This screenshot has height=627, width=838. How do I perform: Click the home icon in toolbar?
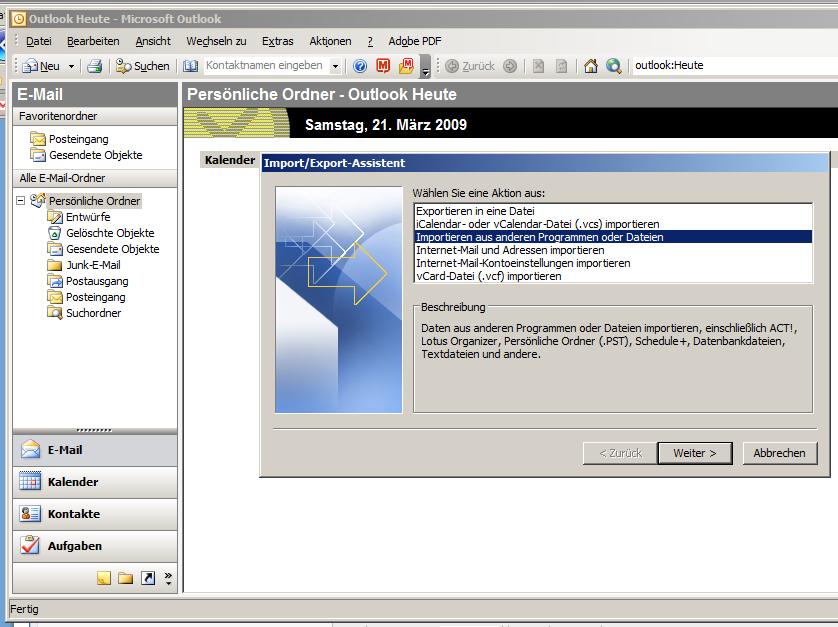tap(591, 66)
